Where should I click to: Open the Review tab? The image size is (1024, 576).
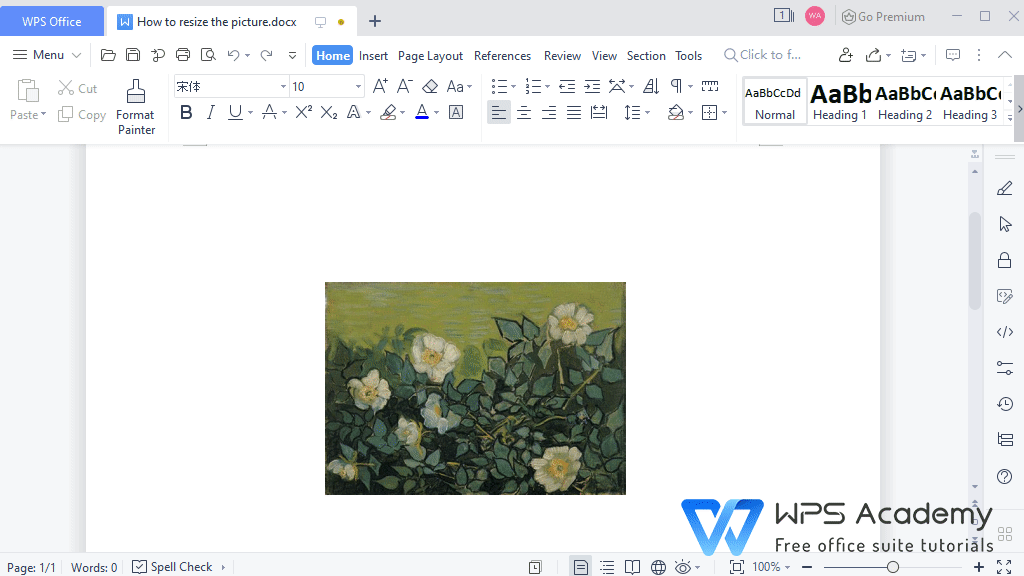[562, 56]
